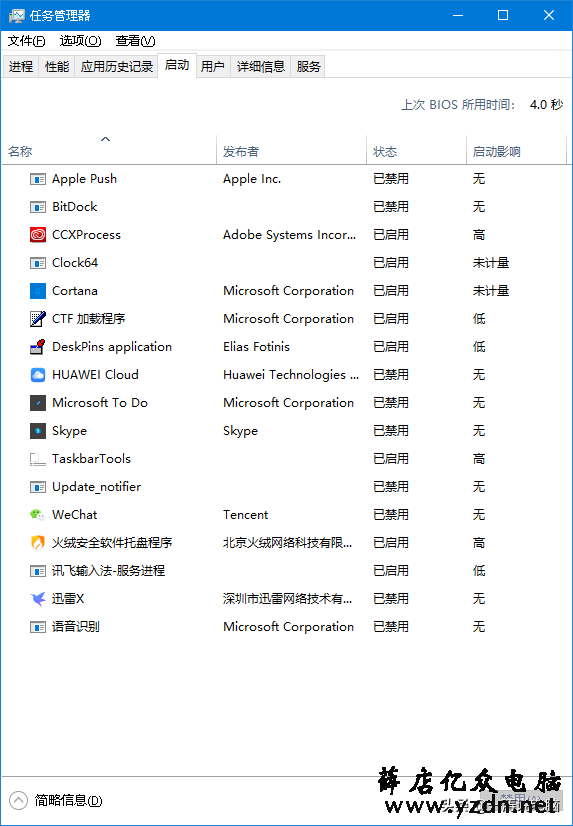Collapse to 简略信息 with the arrow button
Image resolution: width=573 pixels, height=826 pixels.
coord(18,801)
